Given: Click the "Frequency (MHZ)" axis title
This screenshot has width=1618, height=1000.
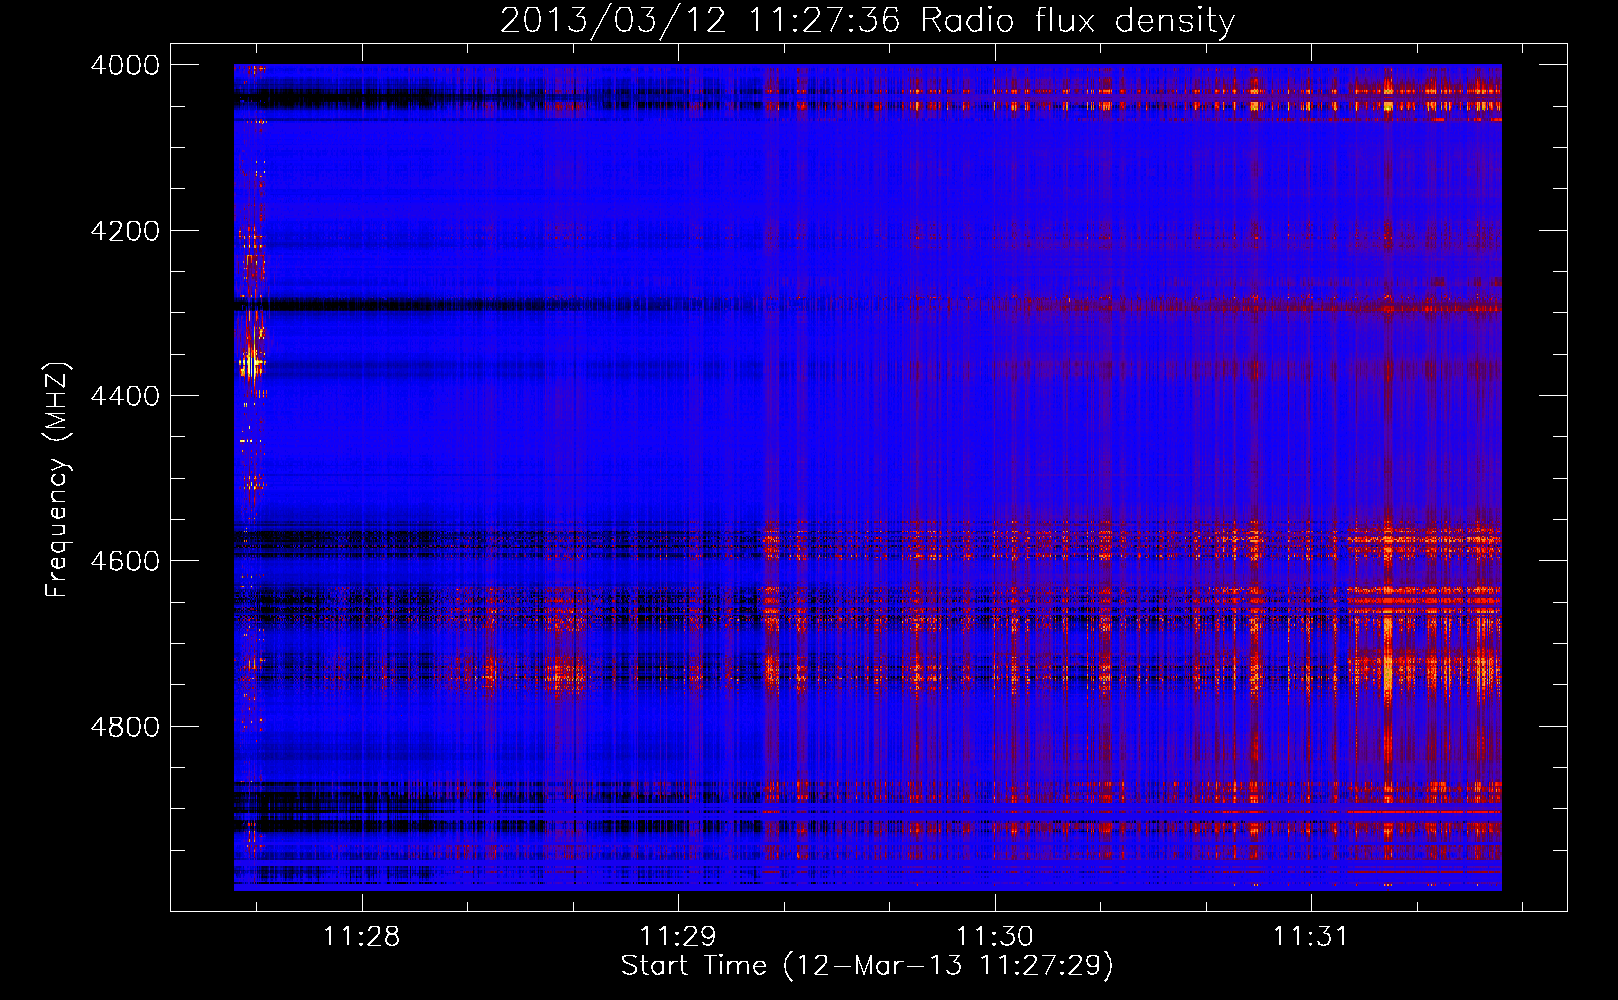Looking at the screenshot, I should [57, 480].
